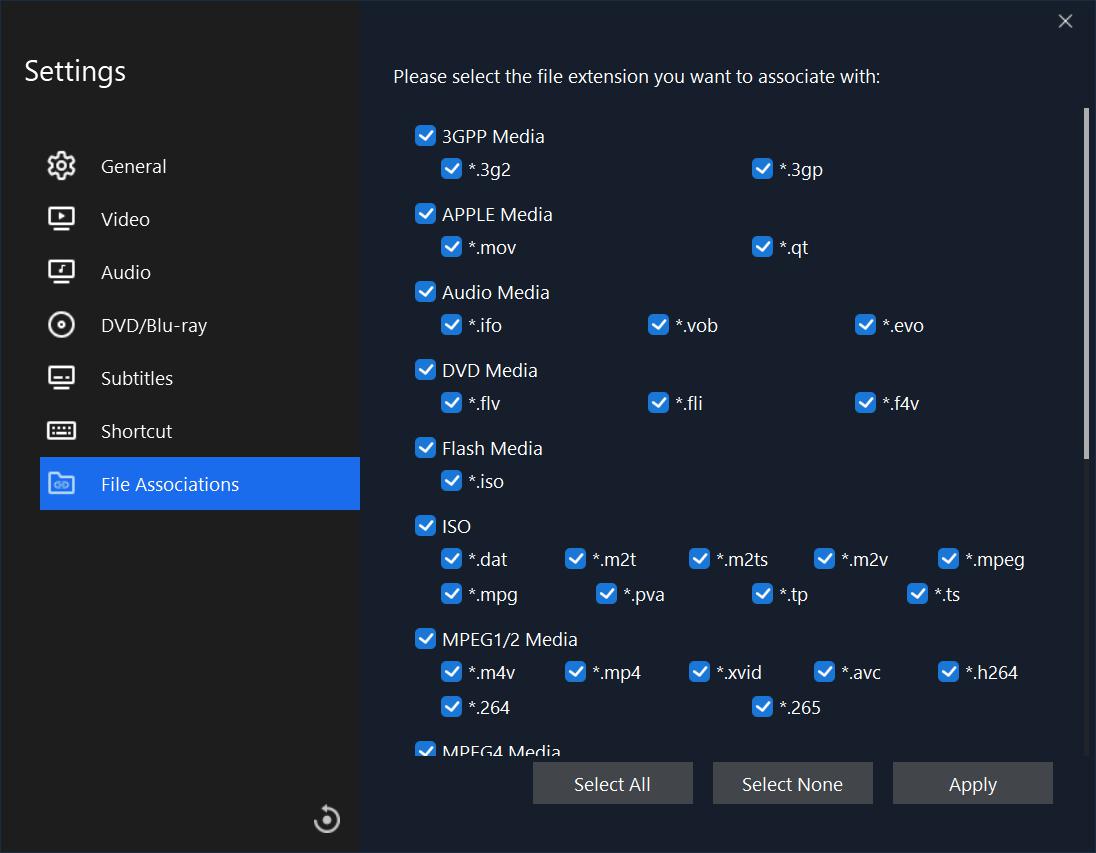Toggle the *.mpeg checkbox under ISO
The height and width of the screenshot is (853, 1096).
point(948,559)
